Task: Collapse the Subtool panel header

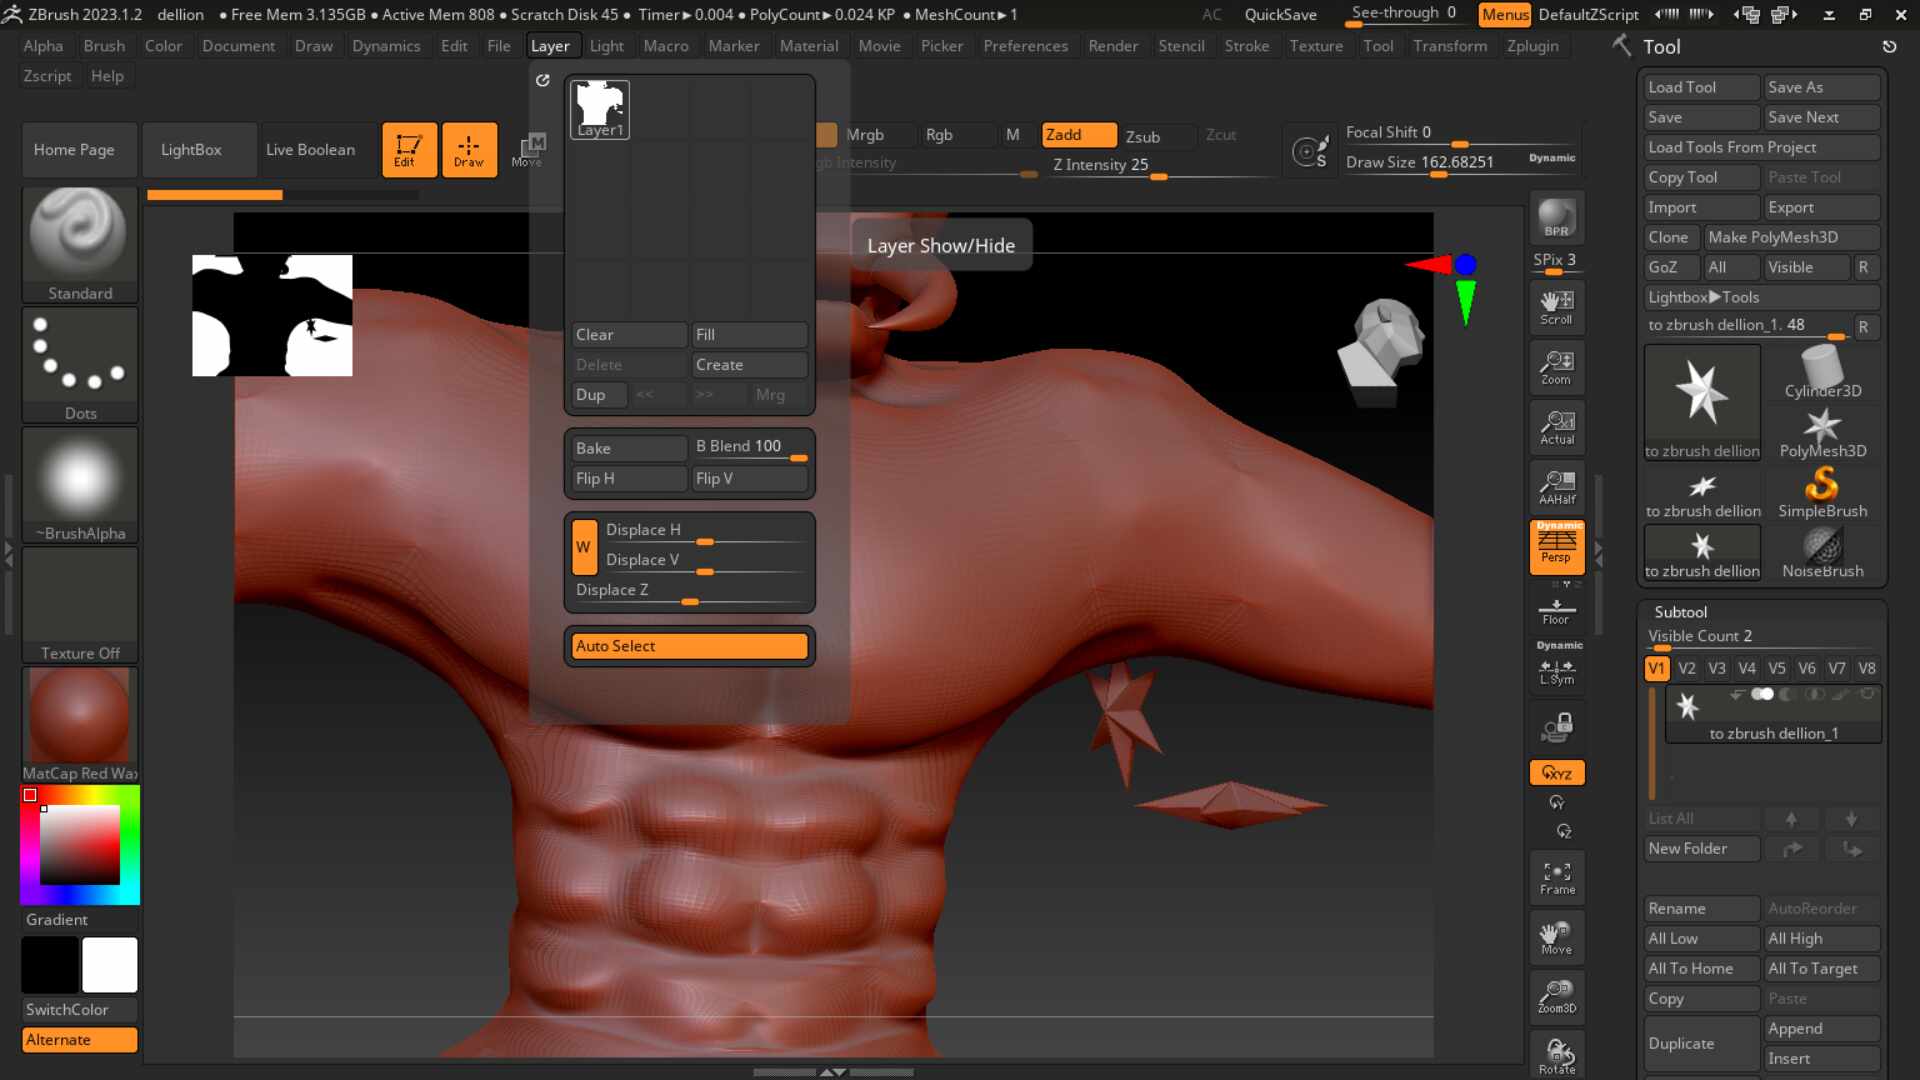Action: pyautogui.click(x=1680, y=612)
